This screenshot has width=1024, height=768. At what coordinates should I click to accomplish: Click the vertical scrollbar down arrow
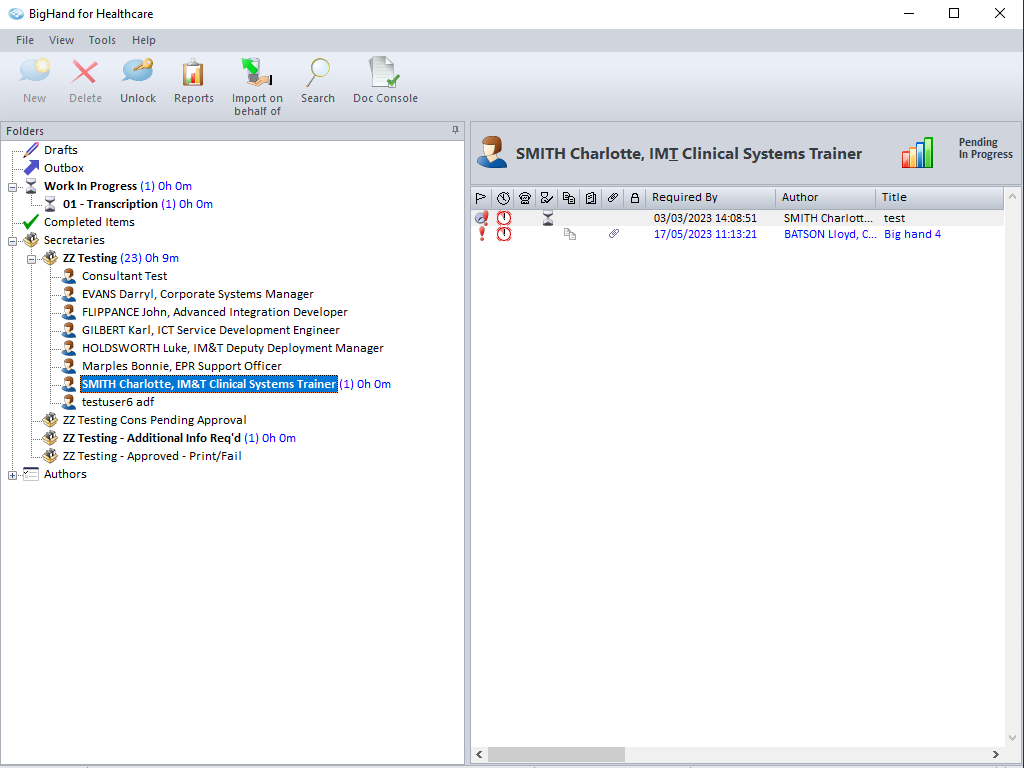pyautogui.click(x=1013, y=738)
